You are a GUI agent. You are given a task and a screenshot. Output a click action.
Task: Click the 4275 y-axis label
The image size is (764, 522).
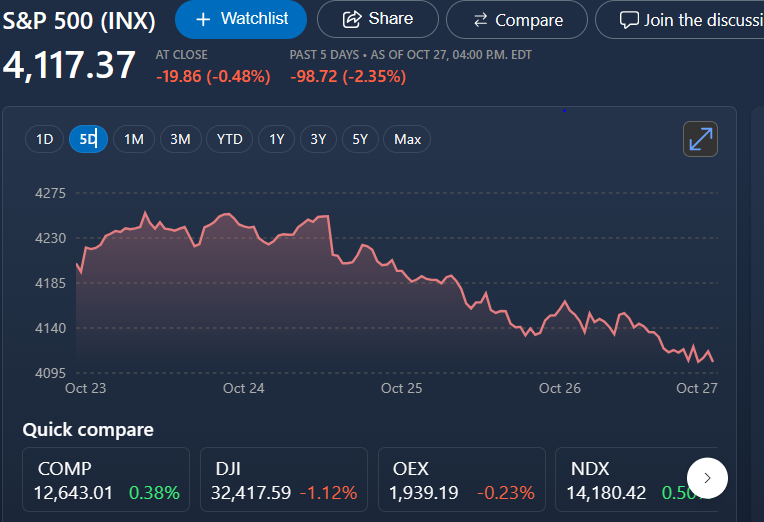pos(50,193)
